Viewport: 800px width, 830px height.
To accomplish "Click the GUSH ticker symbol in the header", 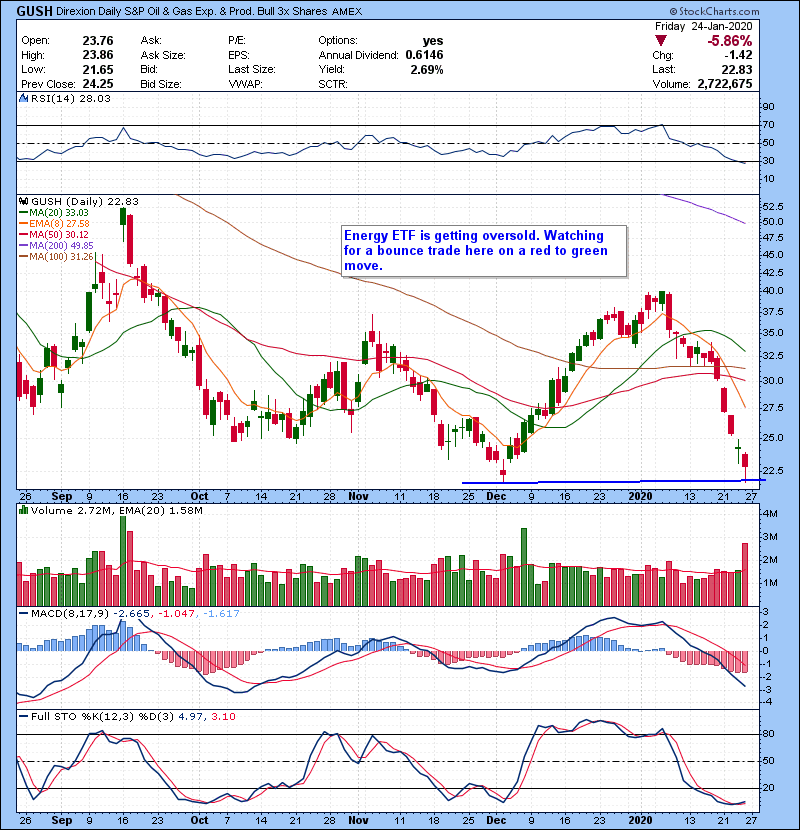I will point(35,11).
